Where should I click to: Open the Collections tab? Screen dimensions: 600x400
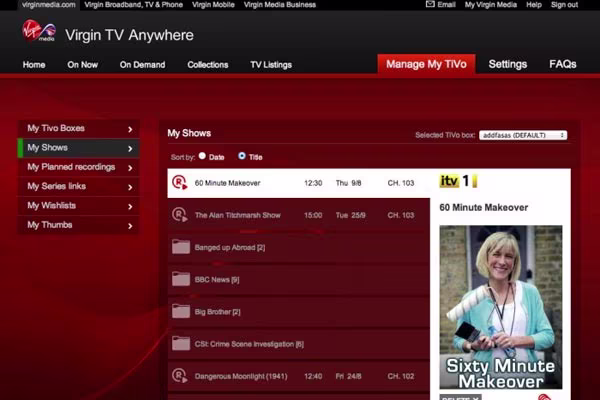pos(208,65)
